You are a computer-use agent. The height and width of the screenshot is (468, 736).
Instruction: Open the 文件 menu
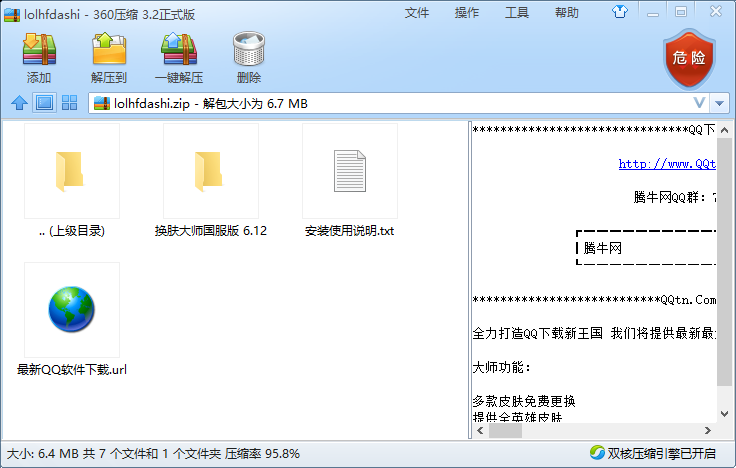click(x=417, y=13)
